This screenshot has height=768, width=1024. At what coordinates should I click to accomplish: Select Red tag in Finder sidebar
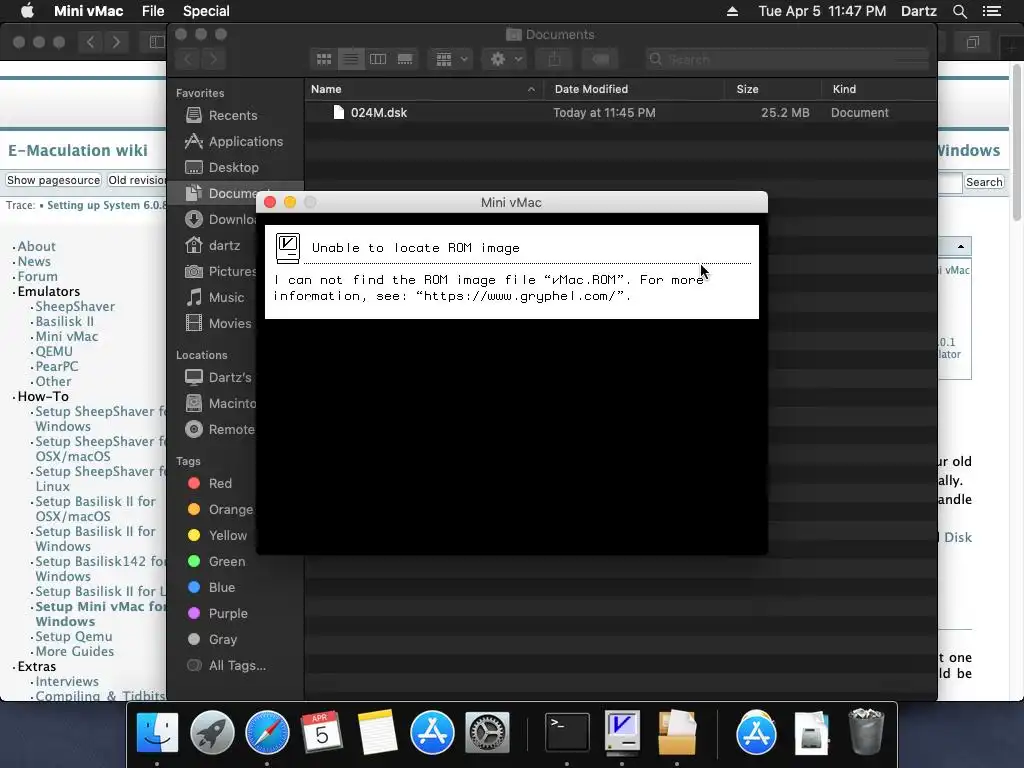click(x=220, y=483)
